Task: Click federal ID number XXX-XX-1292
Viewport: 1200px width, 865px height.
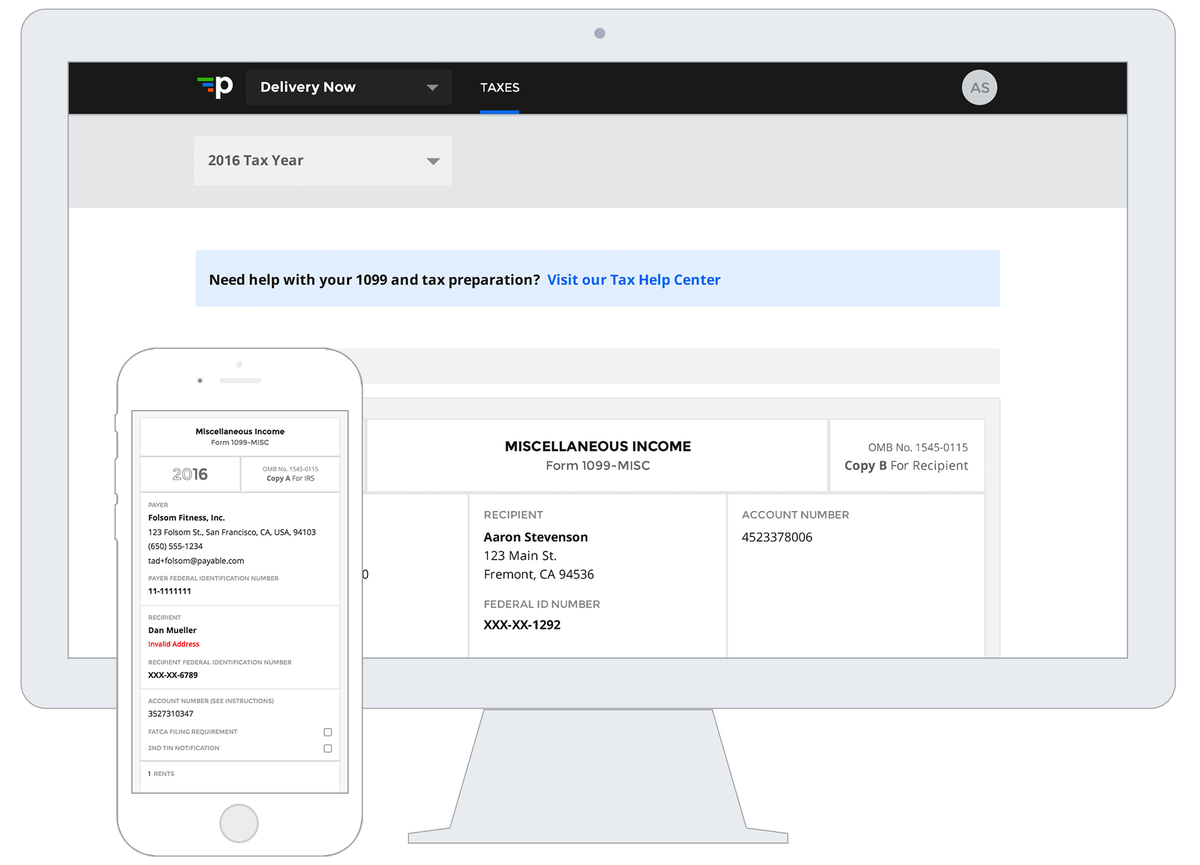Action: coord(522,625)
